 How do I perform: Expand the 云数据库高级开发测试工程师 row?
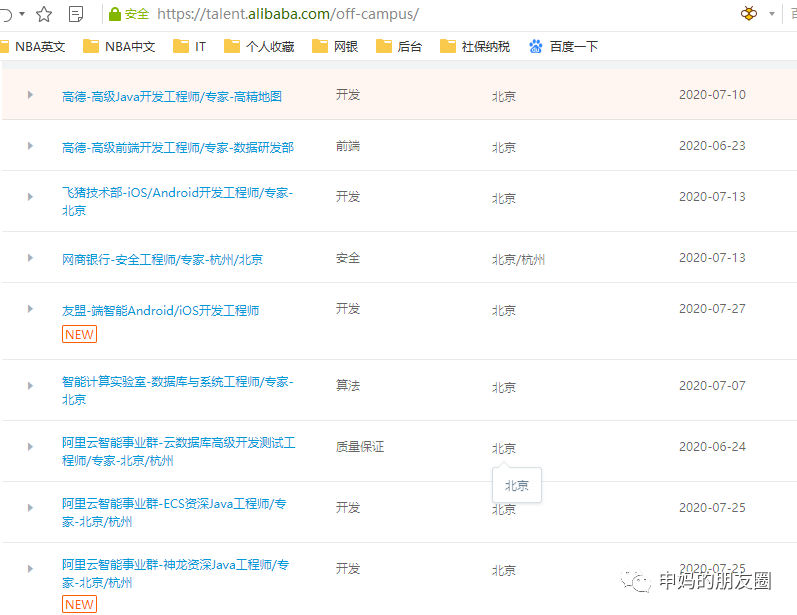(30, 447)
